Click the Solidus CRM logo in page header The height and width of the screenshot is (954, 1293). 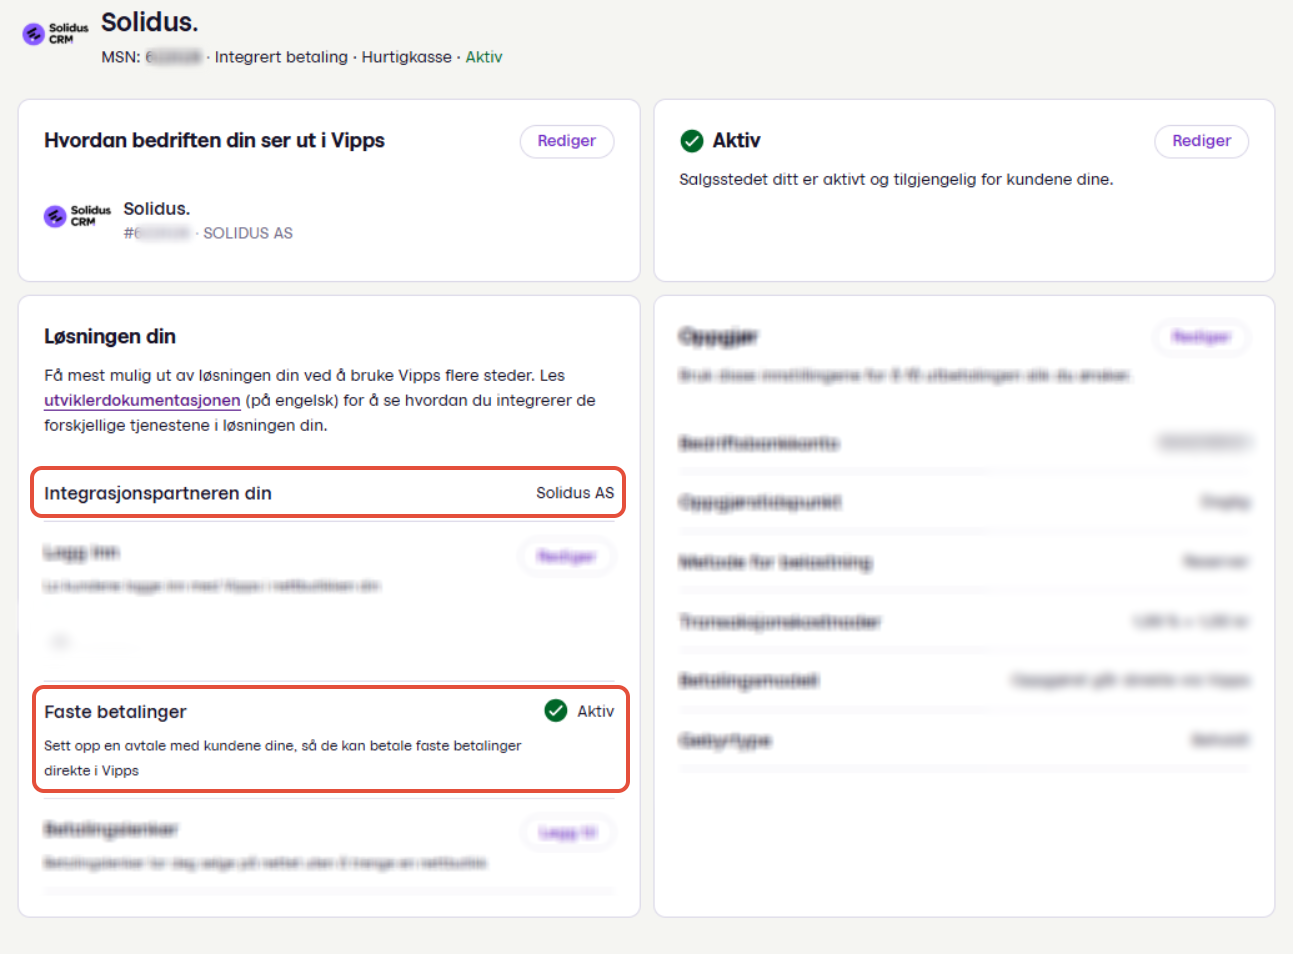click(55, 34)
